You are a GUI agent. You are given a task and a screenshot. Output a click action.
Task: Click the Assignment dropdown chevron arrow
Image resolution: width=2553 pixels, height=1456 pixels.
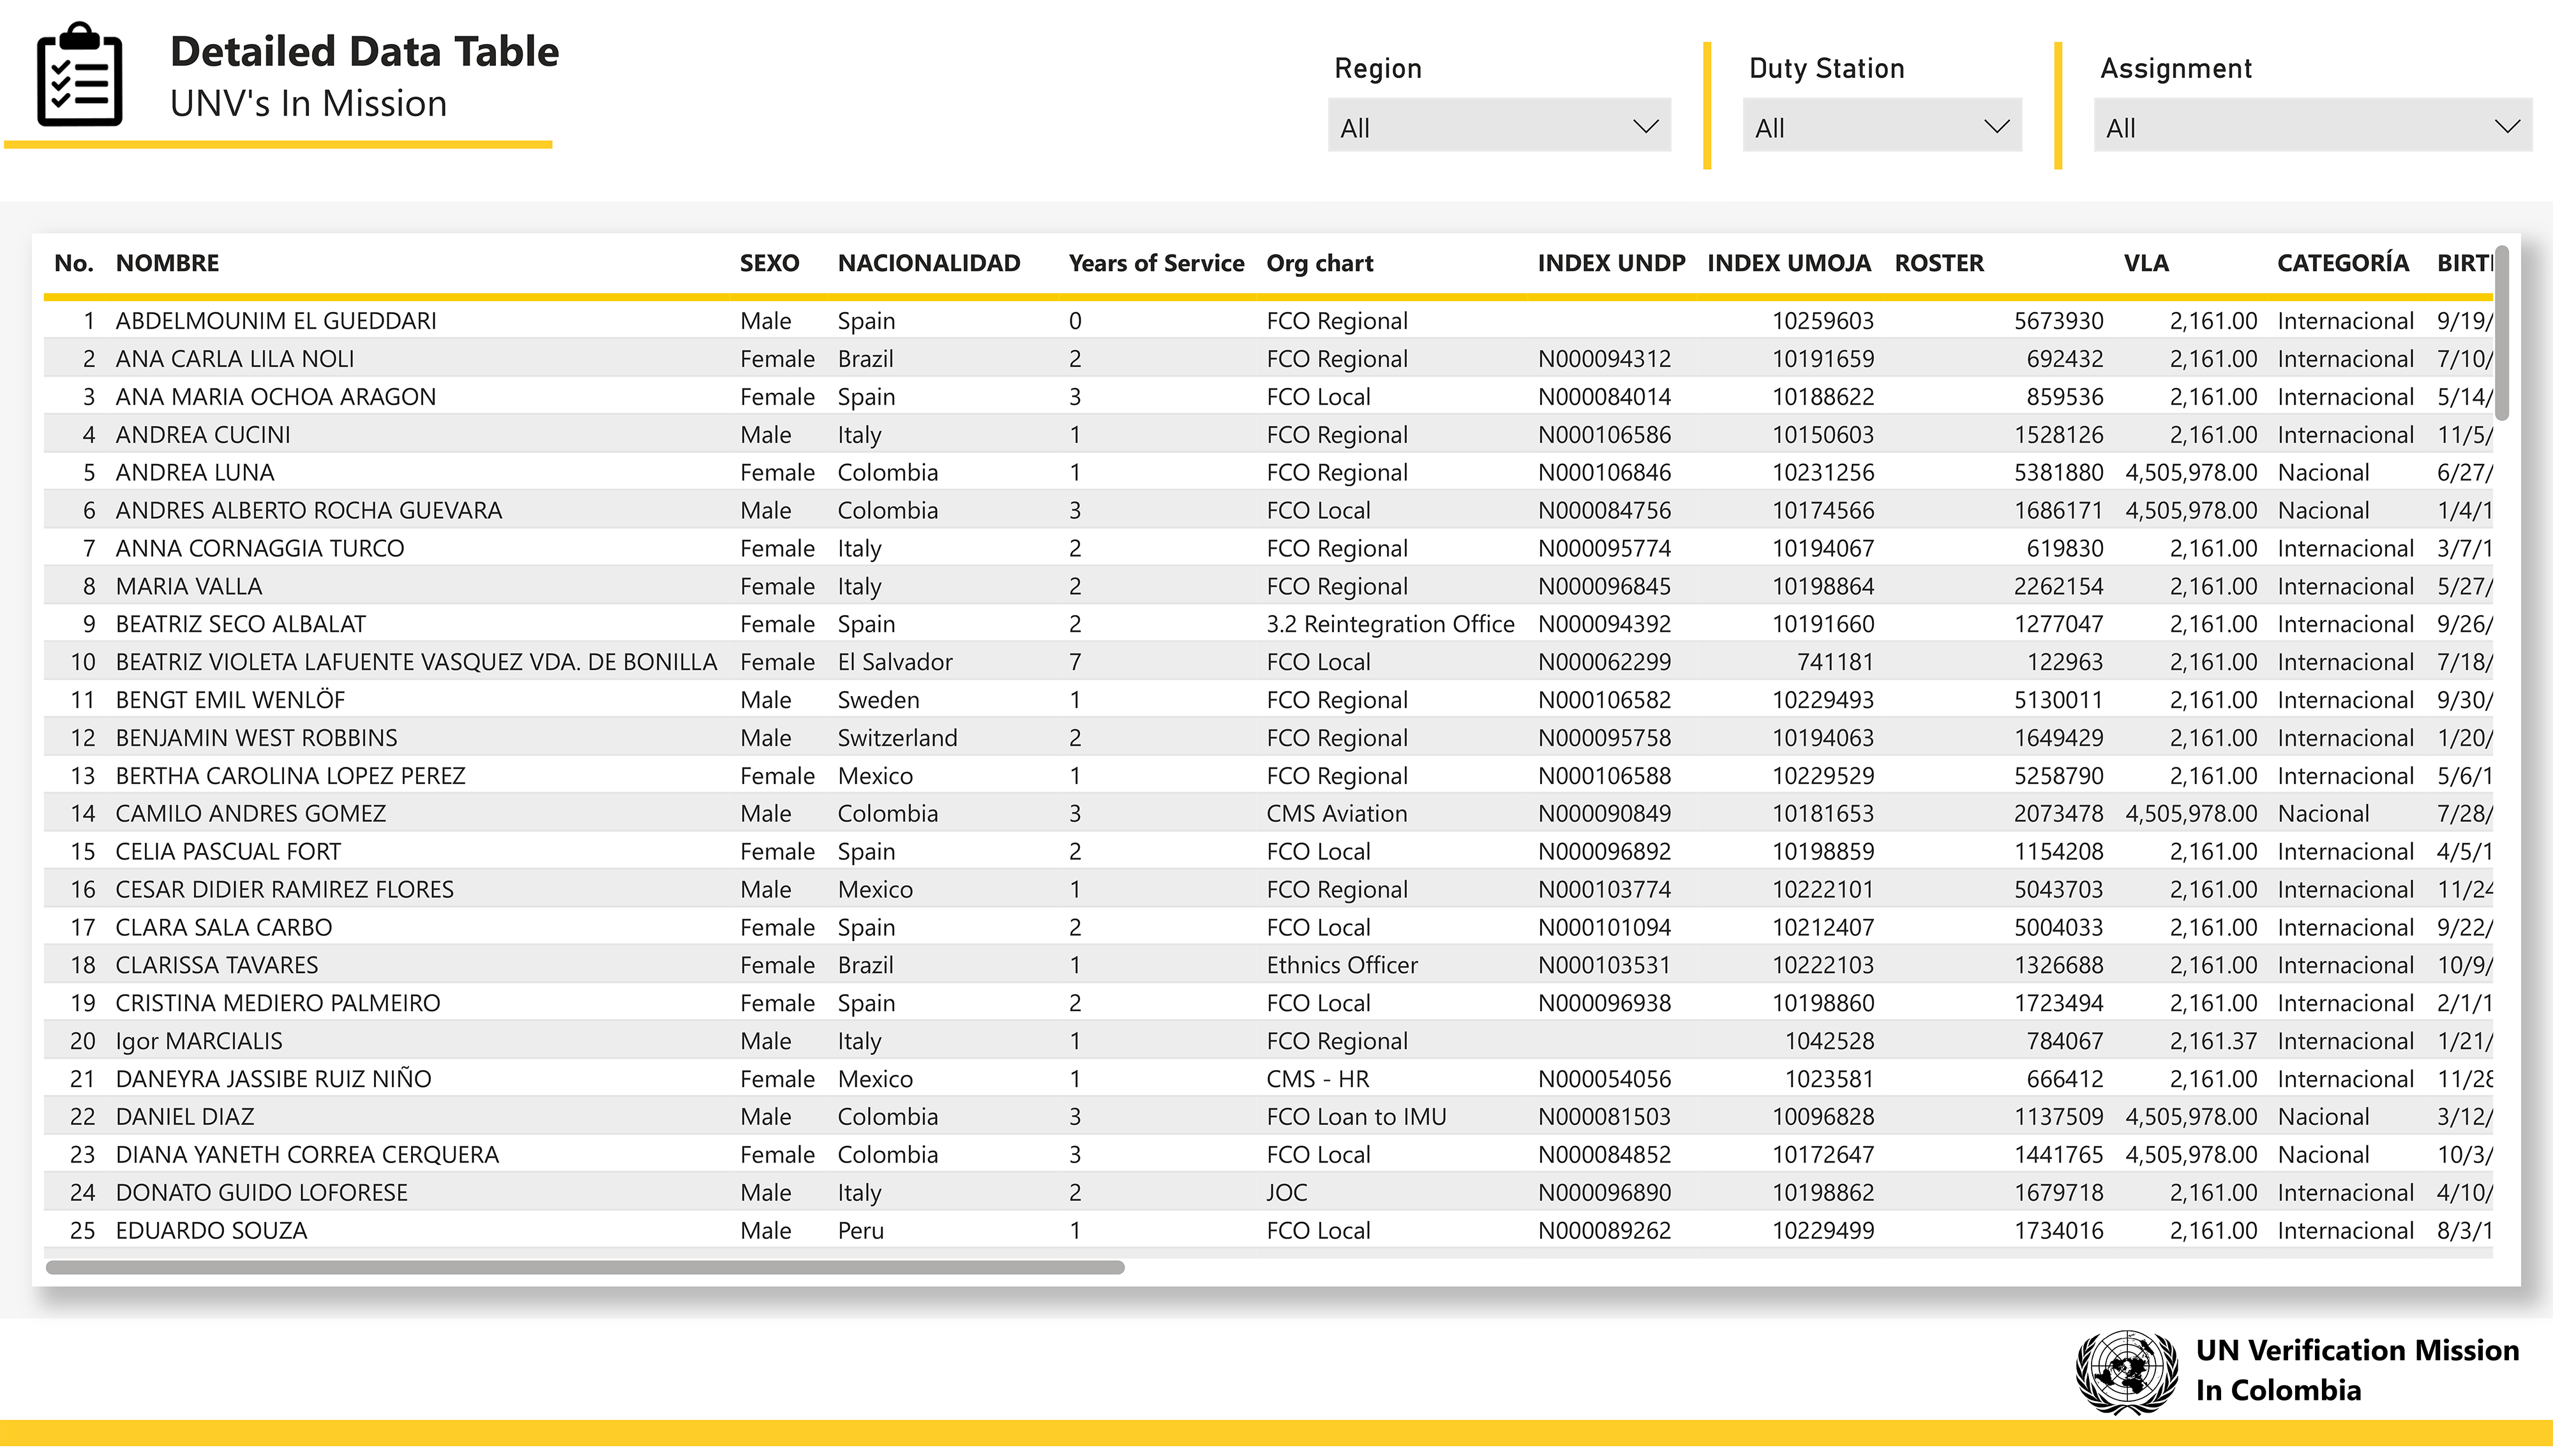point(2506,127)
